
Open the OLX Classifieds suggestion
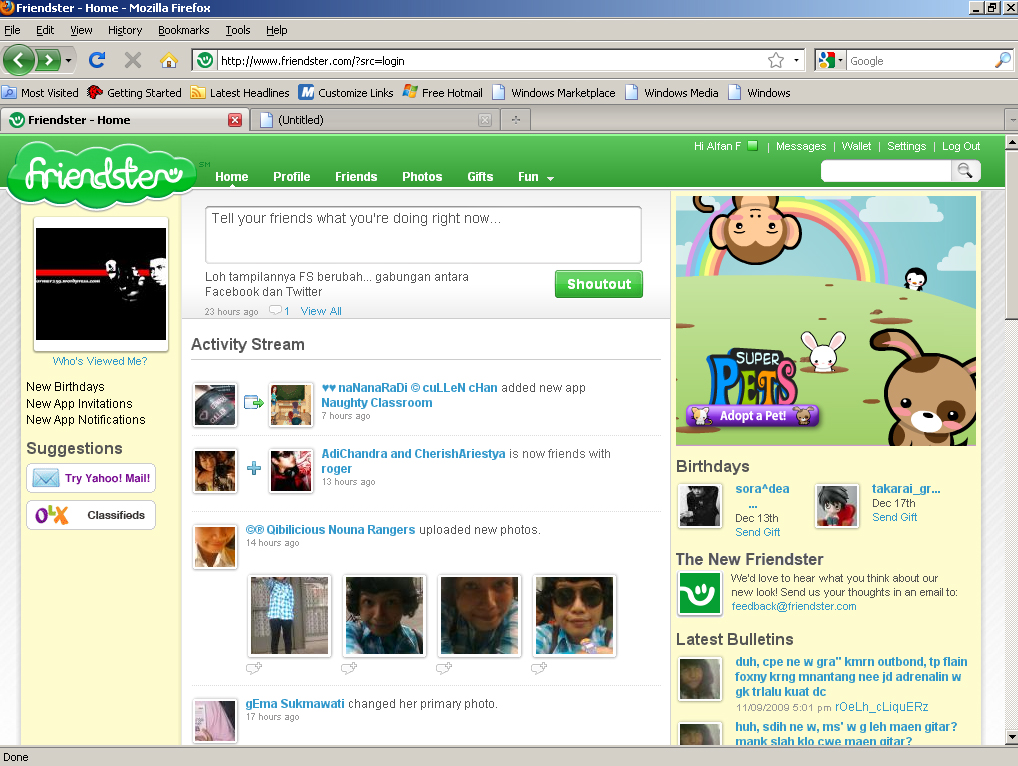click(x=91, y=515)
